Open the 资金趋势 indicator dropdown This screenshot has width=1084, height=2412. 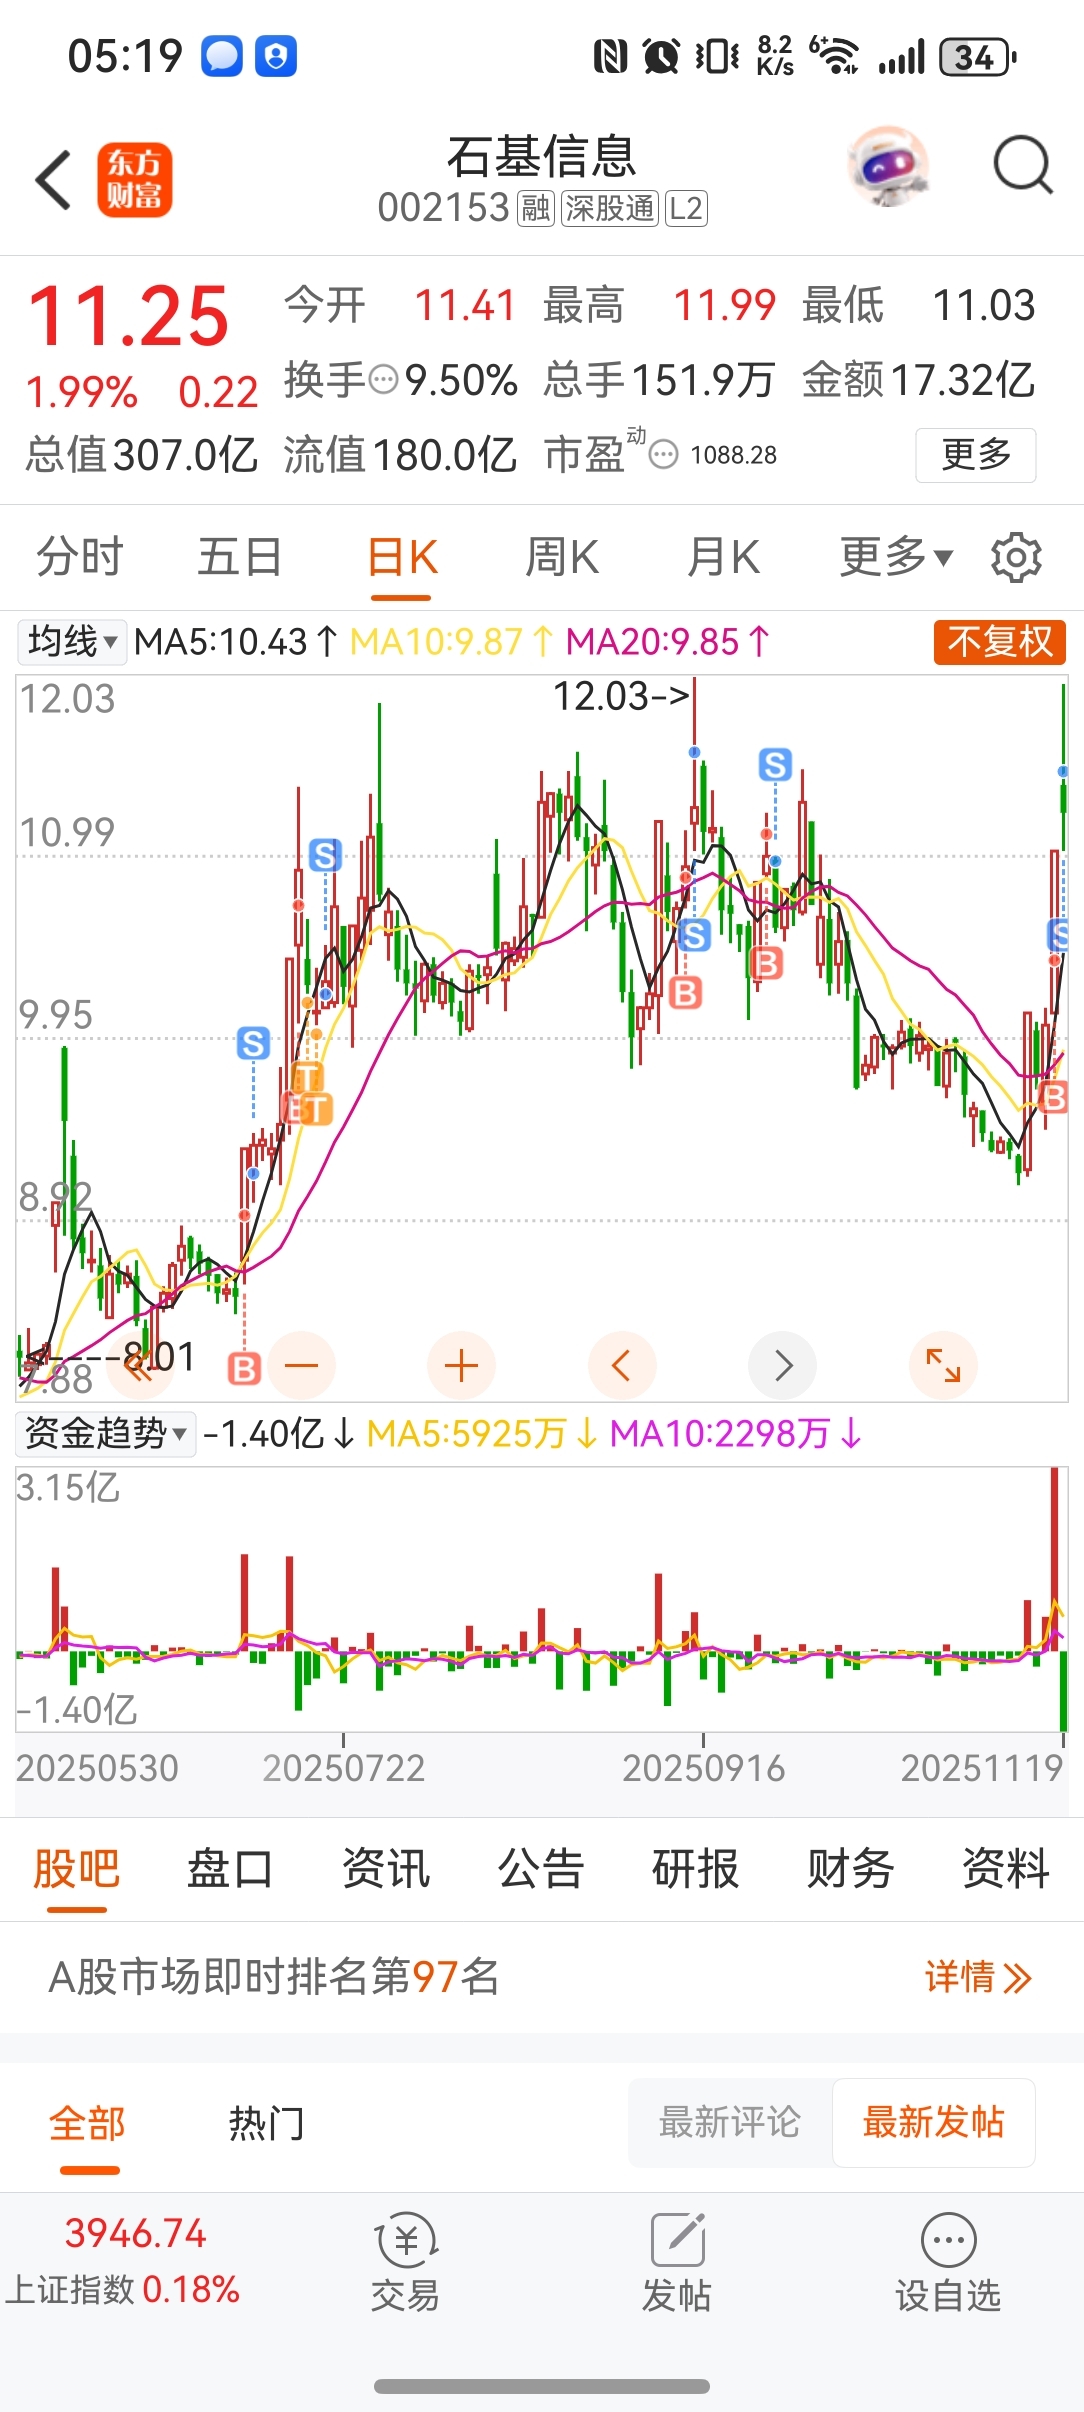tap(105, 1434)
